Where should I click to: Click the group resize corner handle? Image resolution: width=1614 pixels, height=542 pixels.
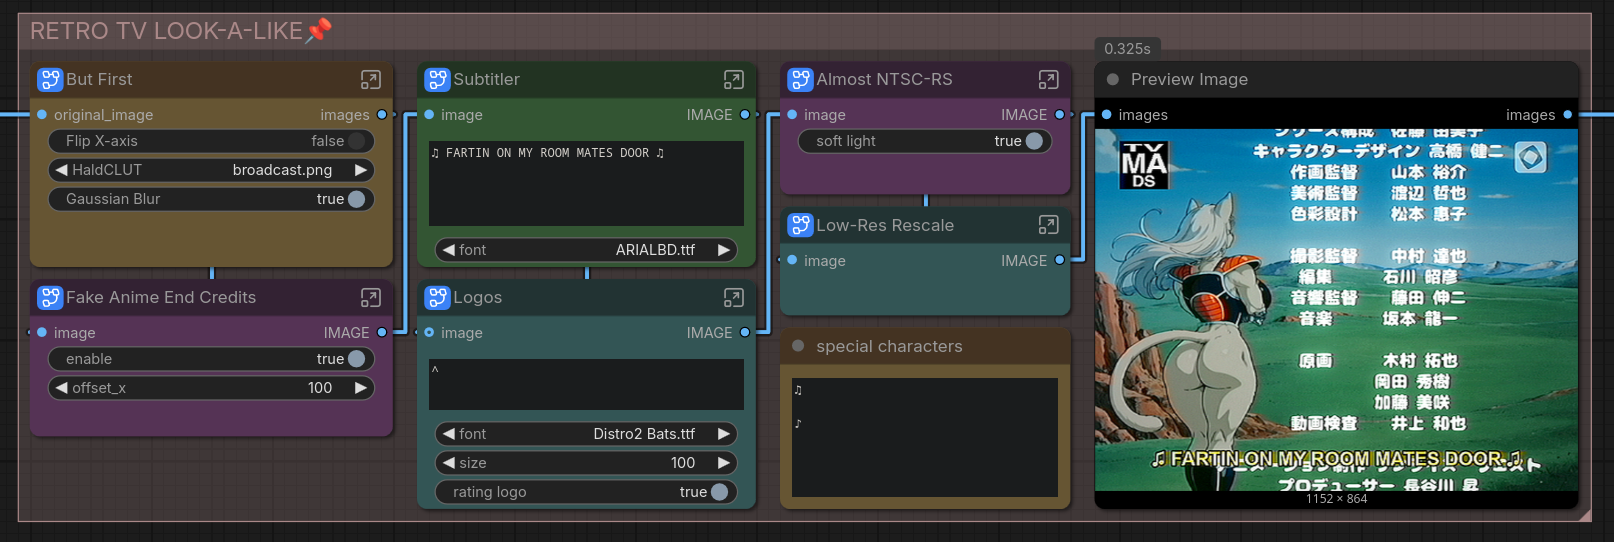point(1584,515)
